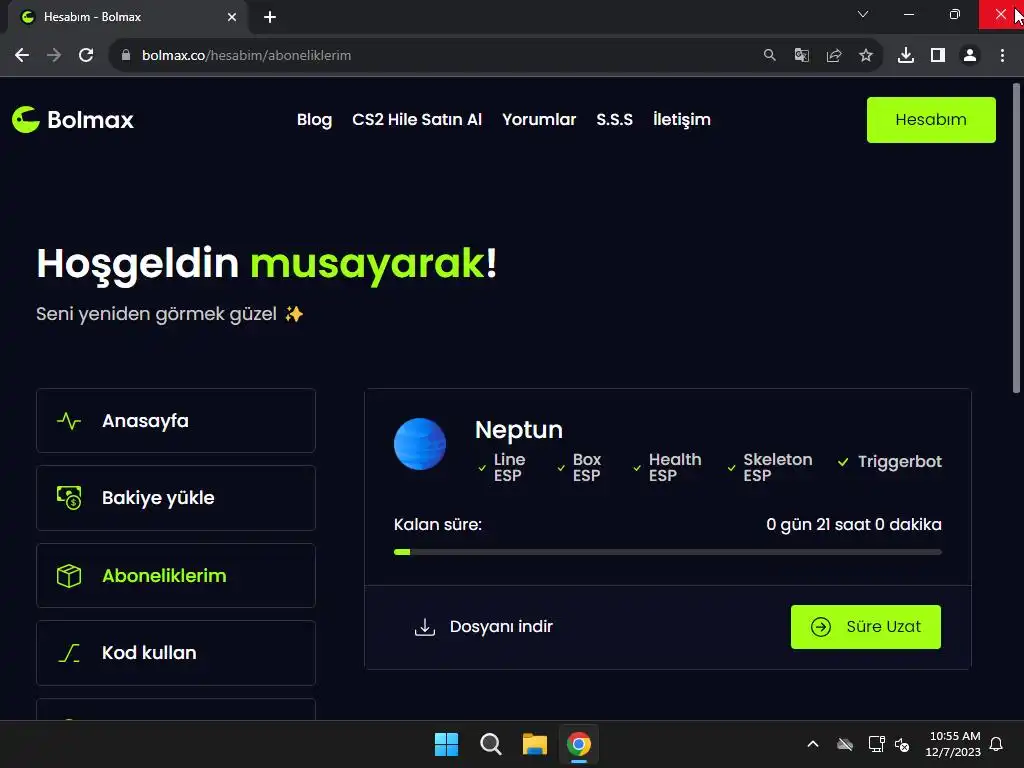Image resolution: width=1024 pixels, height=768 pixels.
Task: Click Dosyanı indir download link
Action: 483,627
